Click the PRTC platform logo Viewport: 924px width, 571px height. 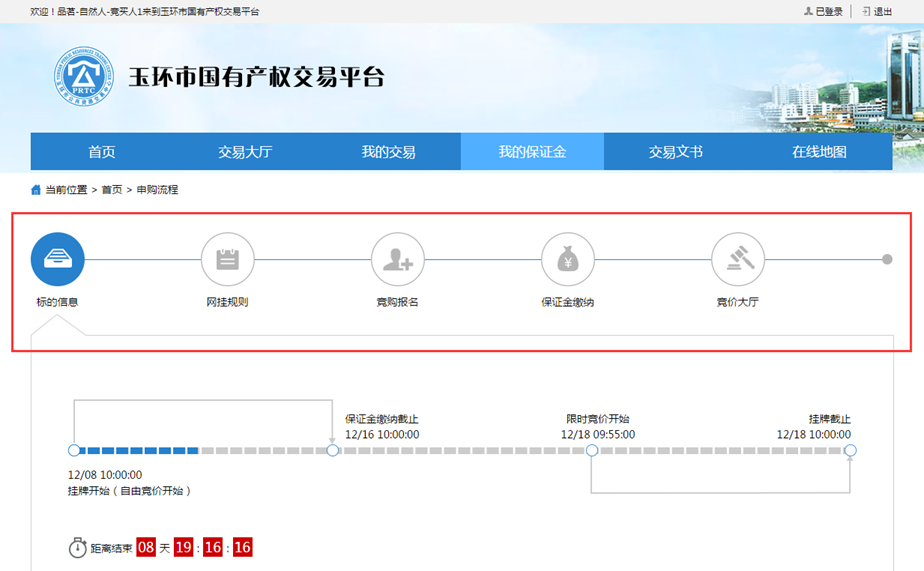pos(84,78)
